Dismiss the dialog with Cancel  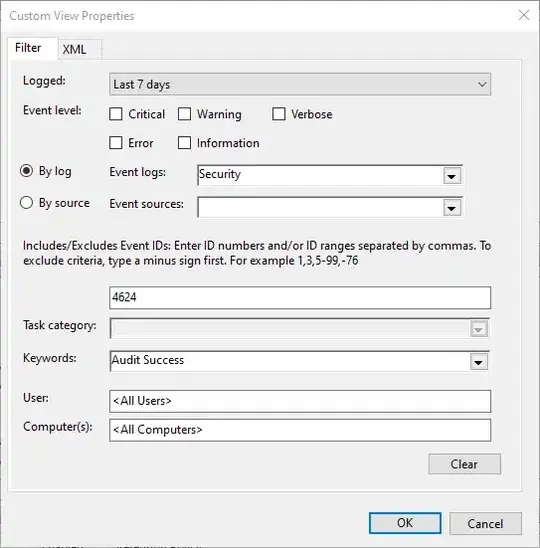pyautogui.click(x=485, y=524)
